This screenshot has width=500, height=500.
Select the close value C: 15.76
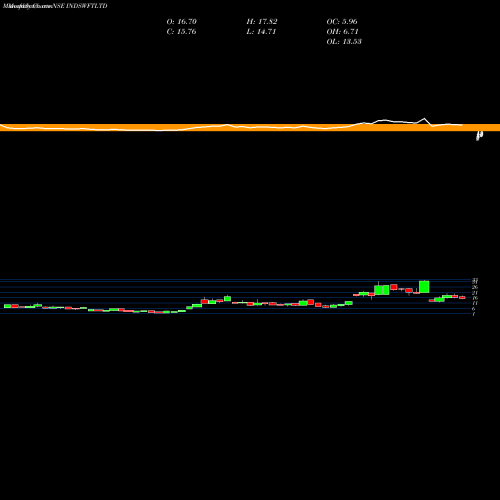click(182, 32)
